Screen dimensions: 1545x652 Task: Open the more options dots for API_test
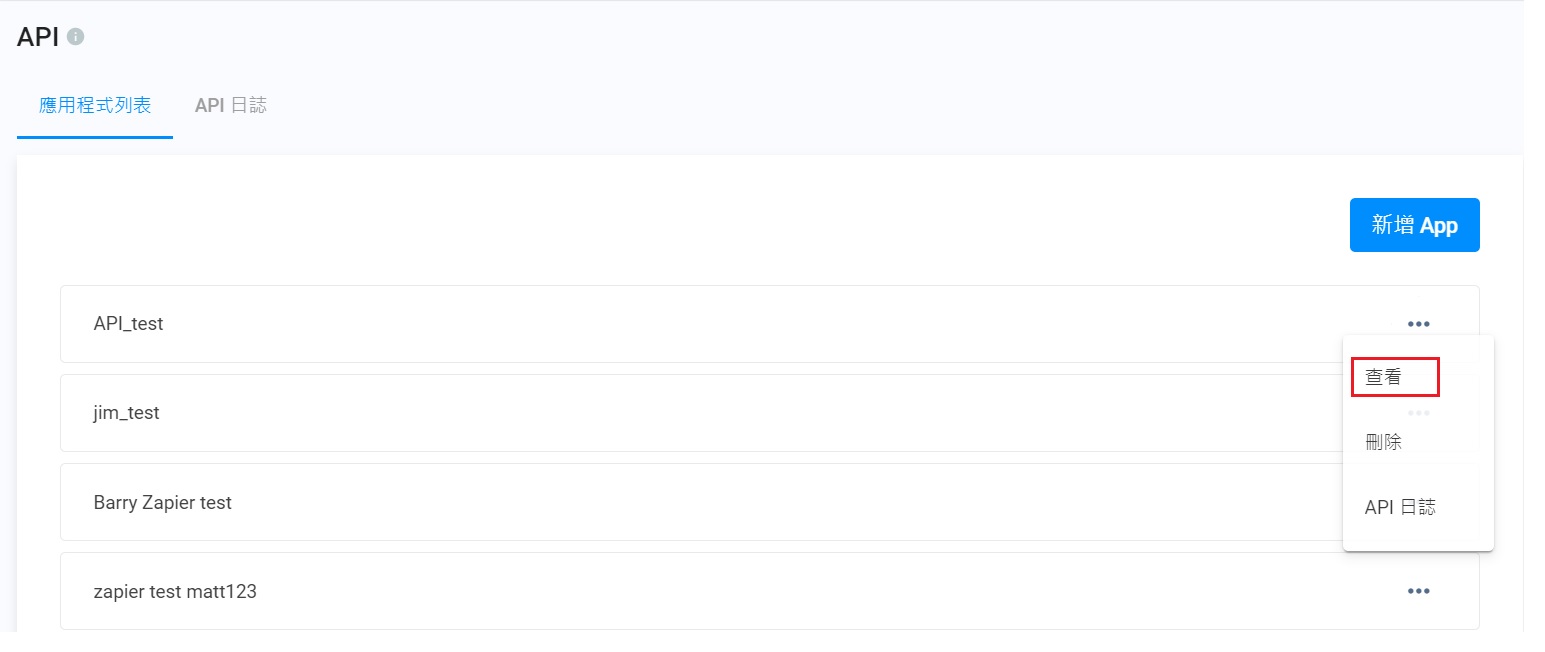coord(1418,324)
